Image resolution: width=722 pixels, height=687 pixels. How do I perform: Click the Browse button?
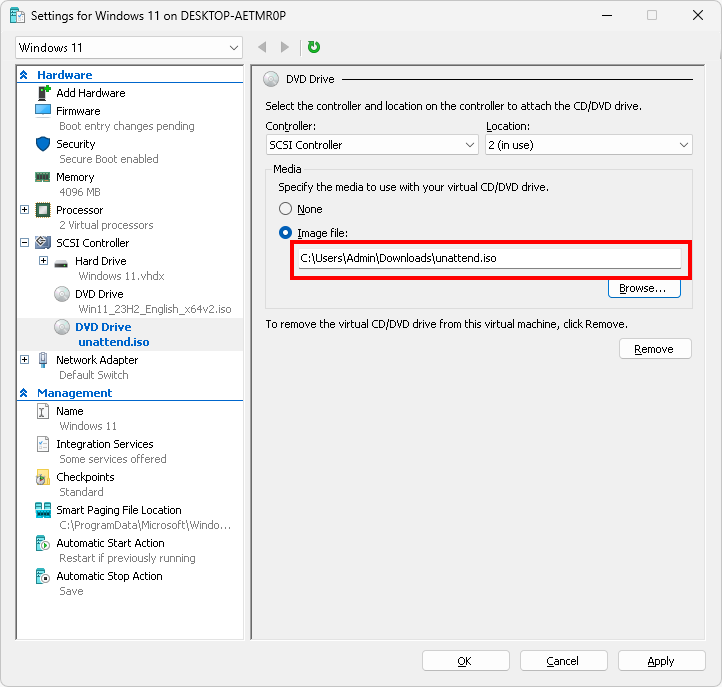[x=644, y=288]
